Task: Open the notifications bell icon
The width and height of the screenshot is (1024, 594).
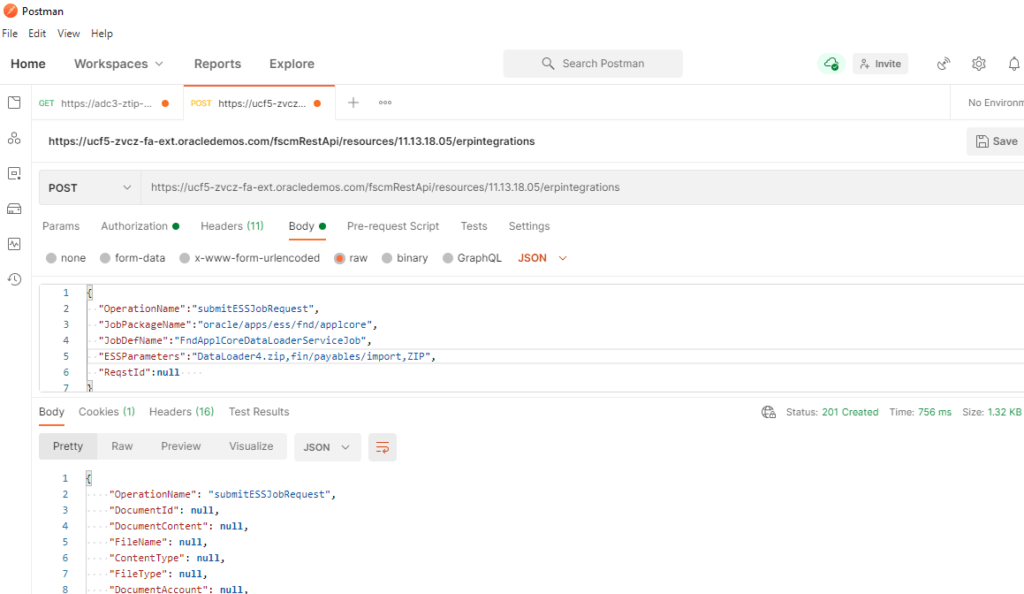Action: coord(1014,63)
